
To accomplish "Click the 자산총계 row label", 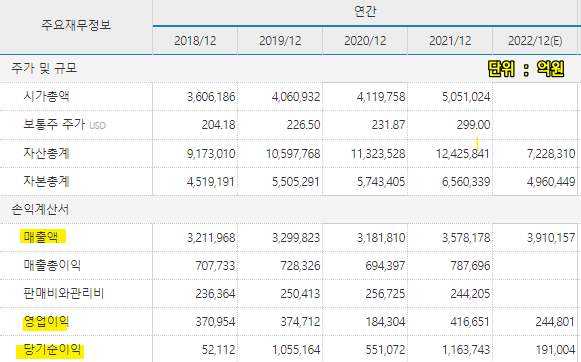I will pos(46,153).
